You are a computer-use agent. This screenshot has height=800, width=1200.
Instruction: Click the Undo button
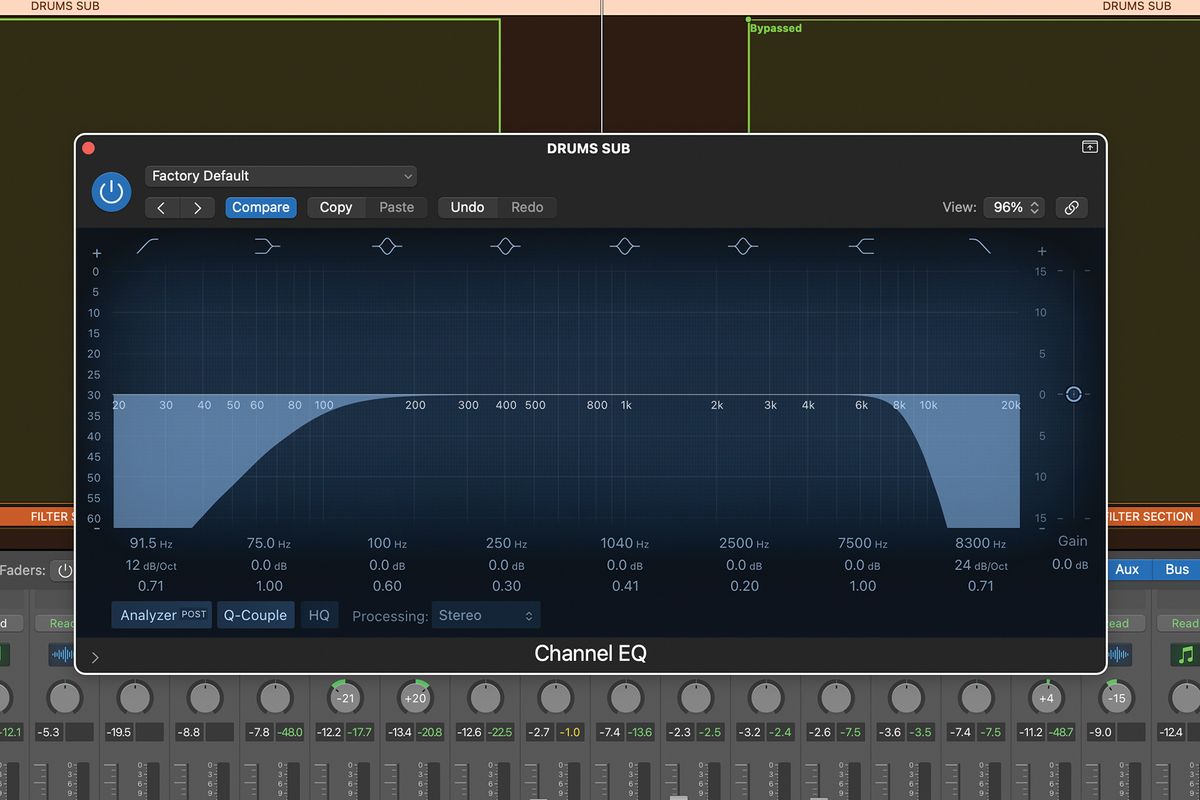(467, 207)
